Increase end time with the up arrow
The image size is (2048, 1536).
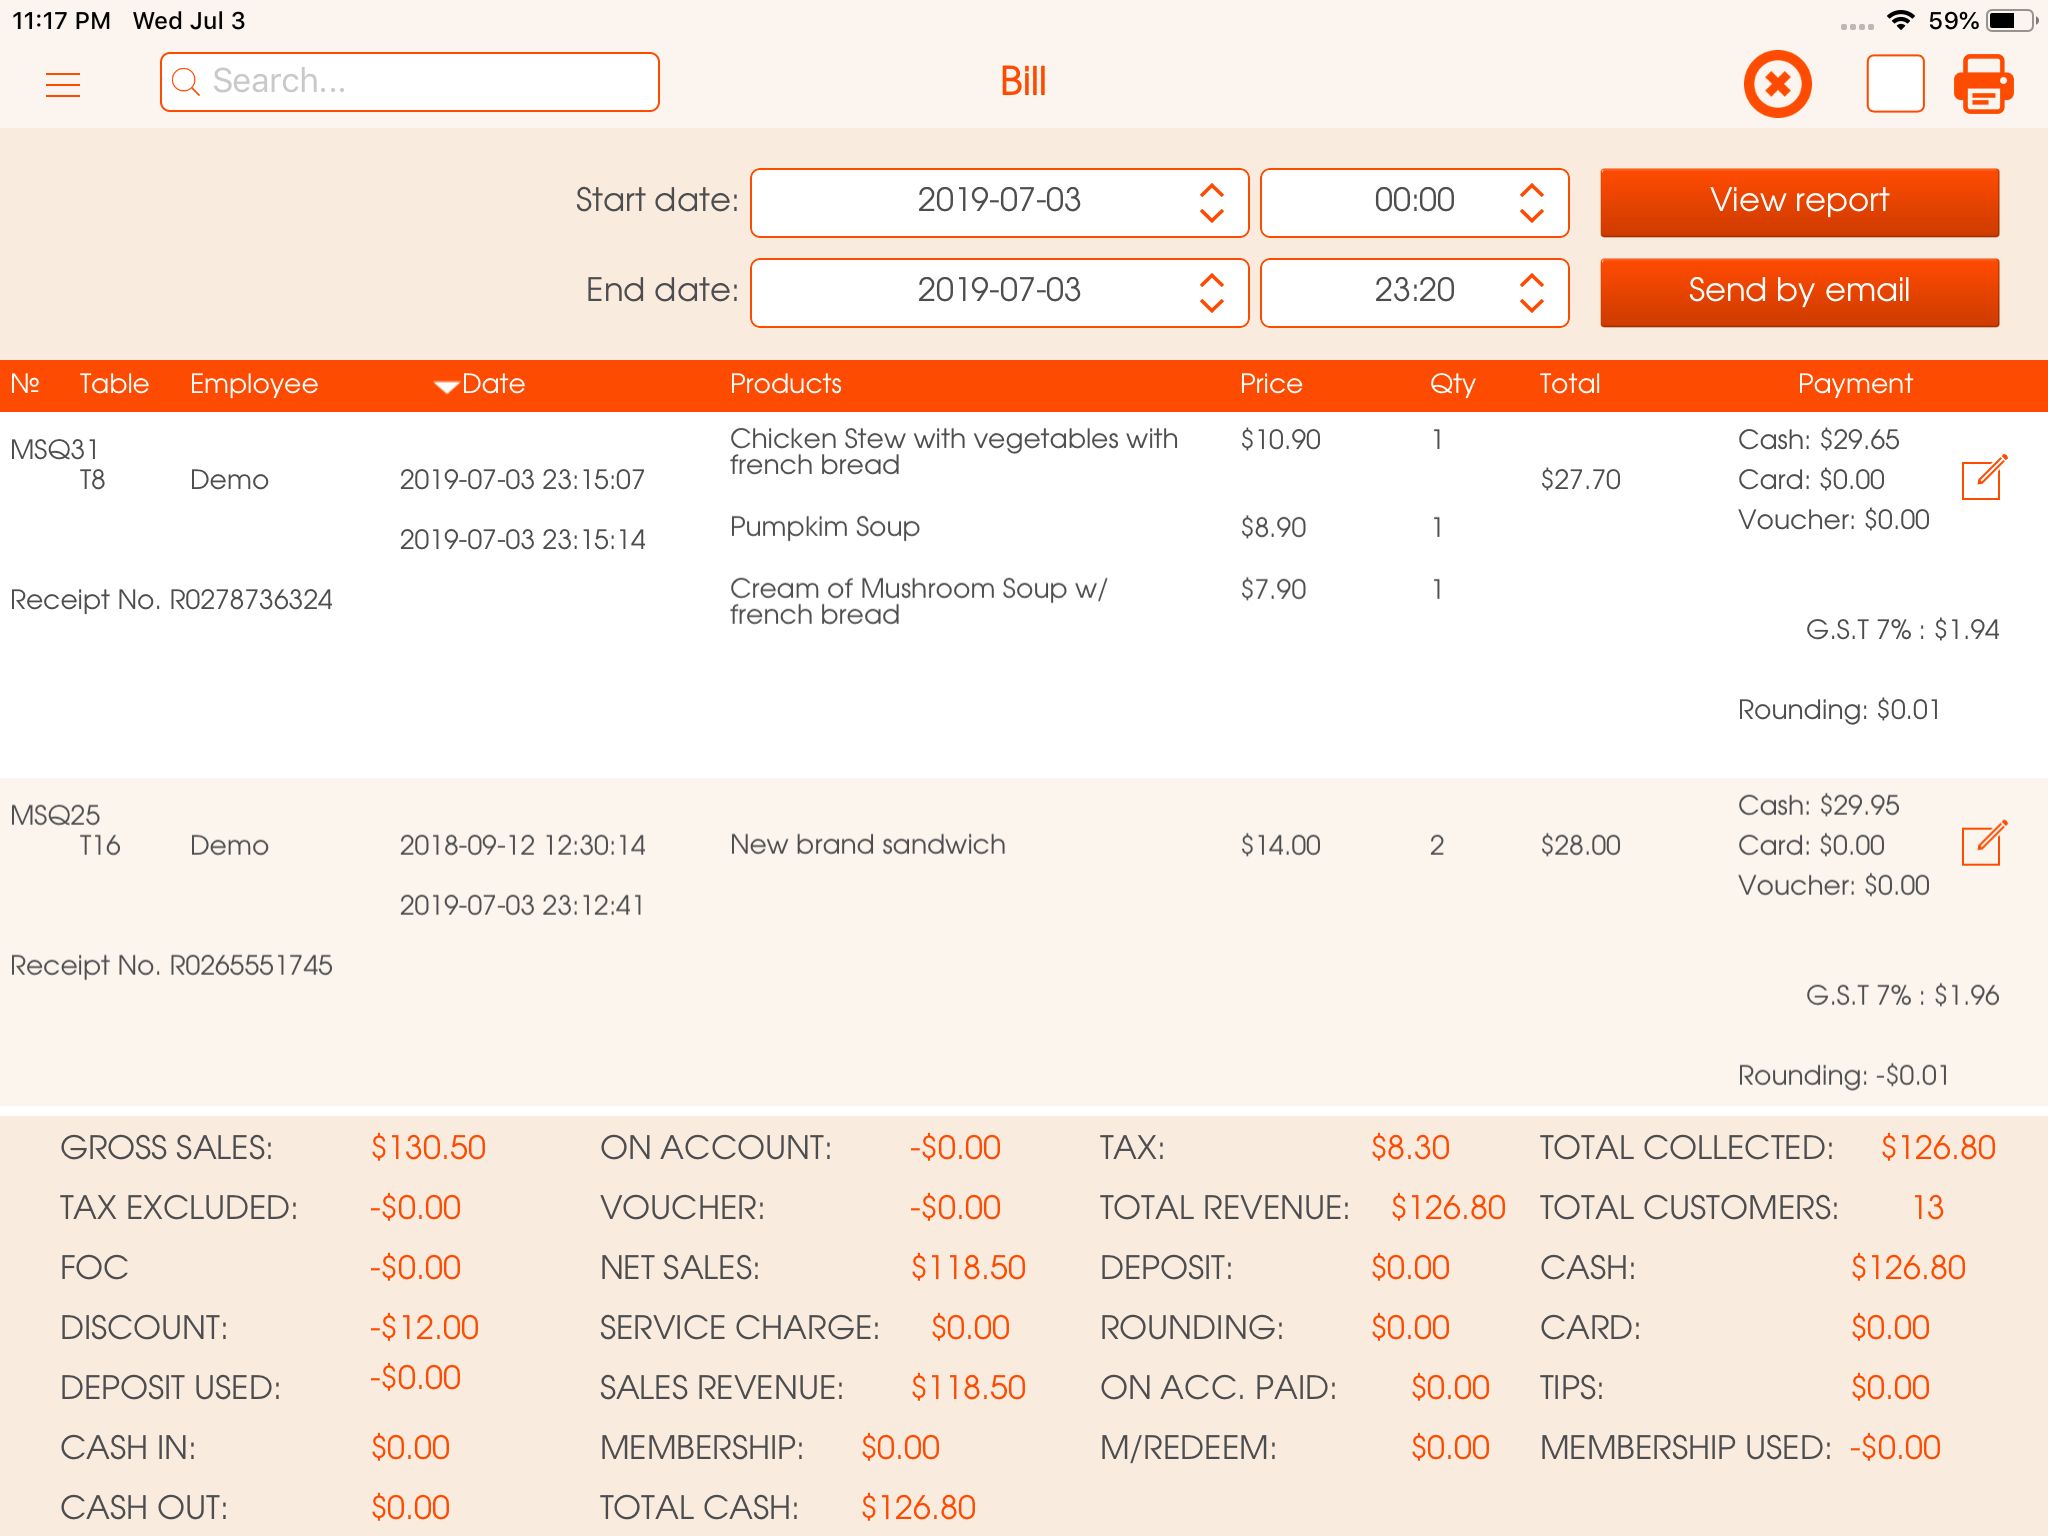1531,280
